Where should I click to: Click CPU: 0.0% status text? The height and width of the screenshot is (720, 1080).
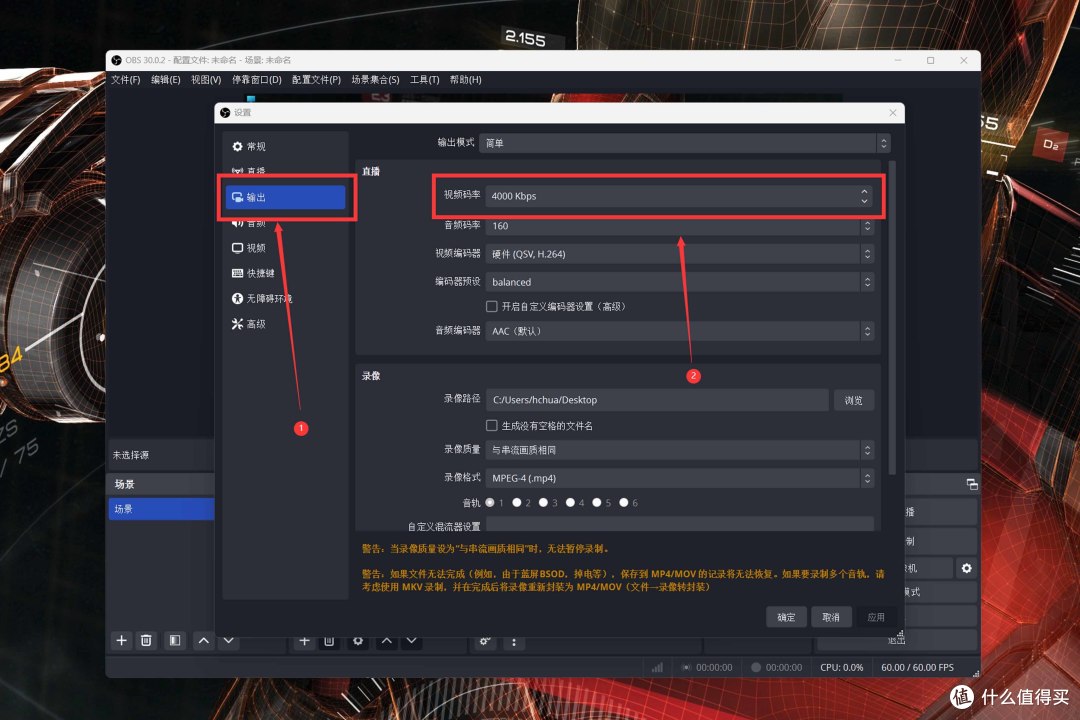841,668
